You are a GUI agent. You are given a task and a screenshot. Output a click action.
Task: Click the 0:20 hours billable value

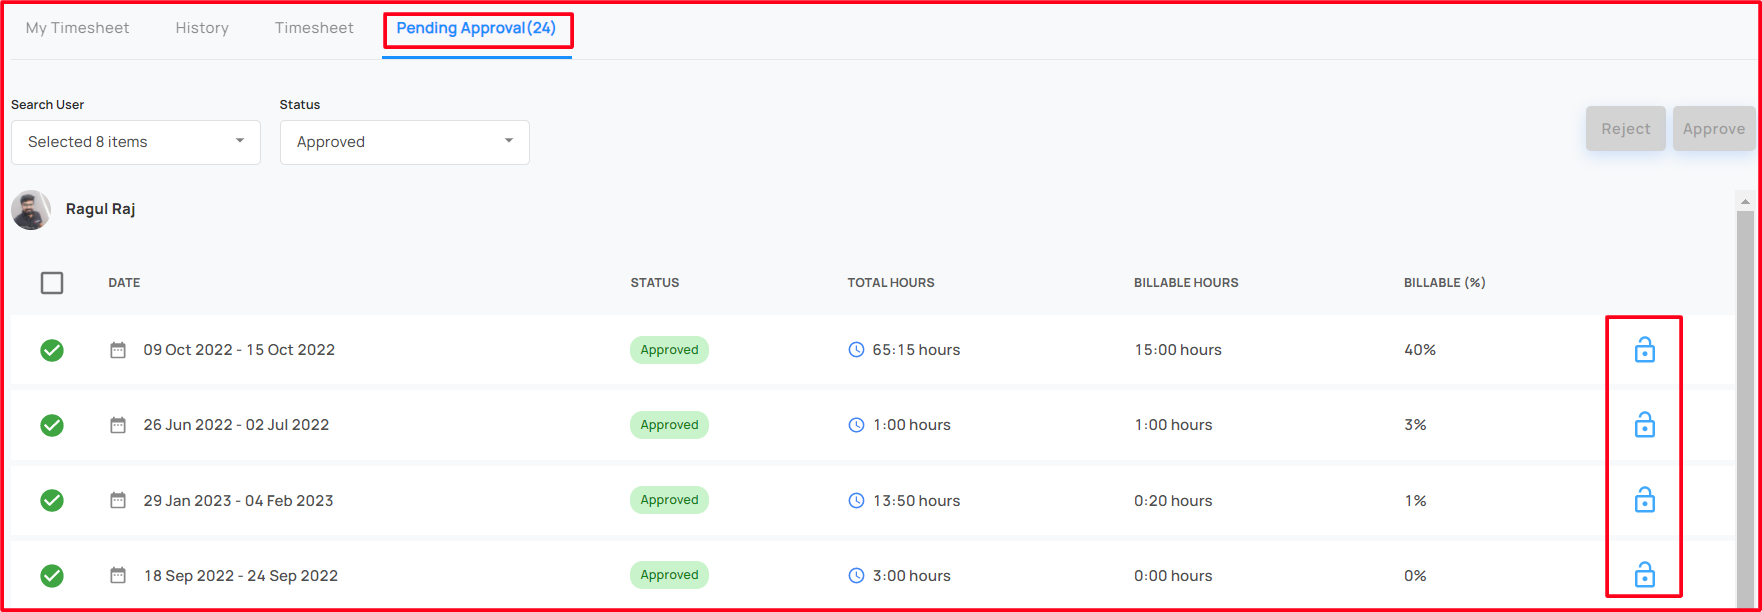tap(1173, 500)
